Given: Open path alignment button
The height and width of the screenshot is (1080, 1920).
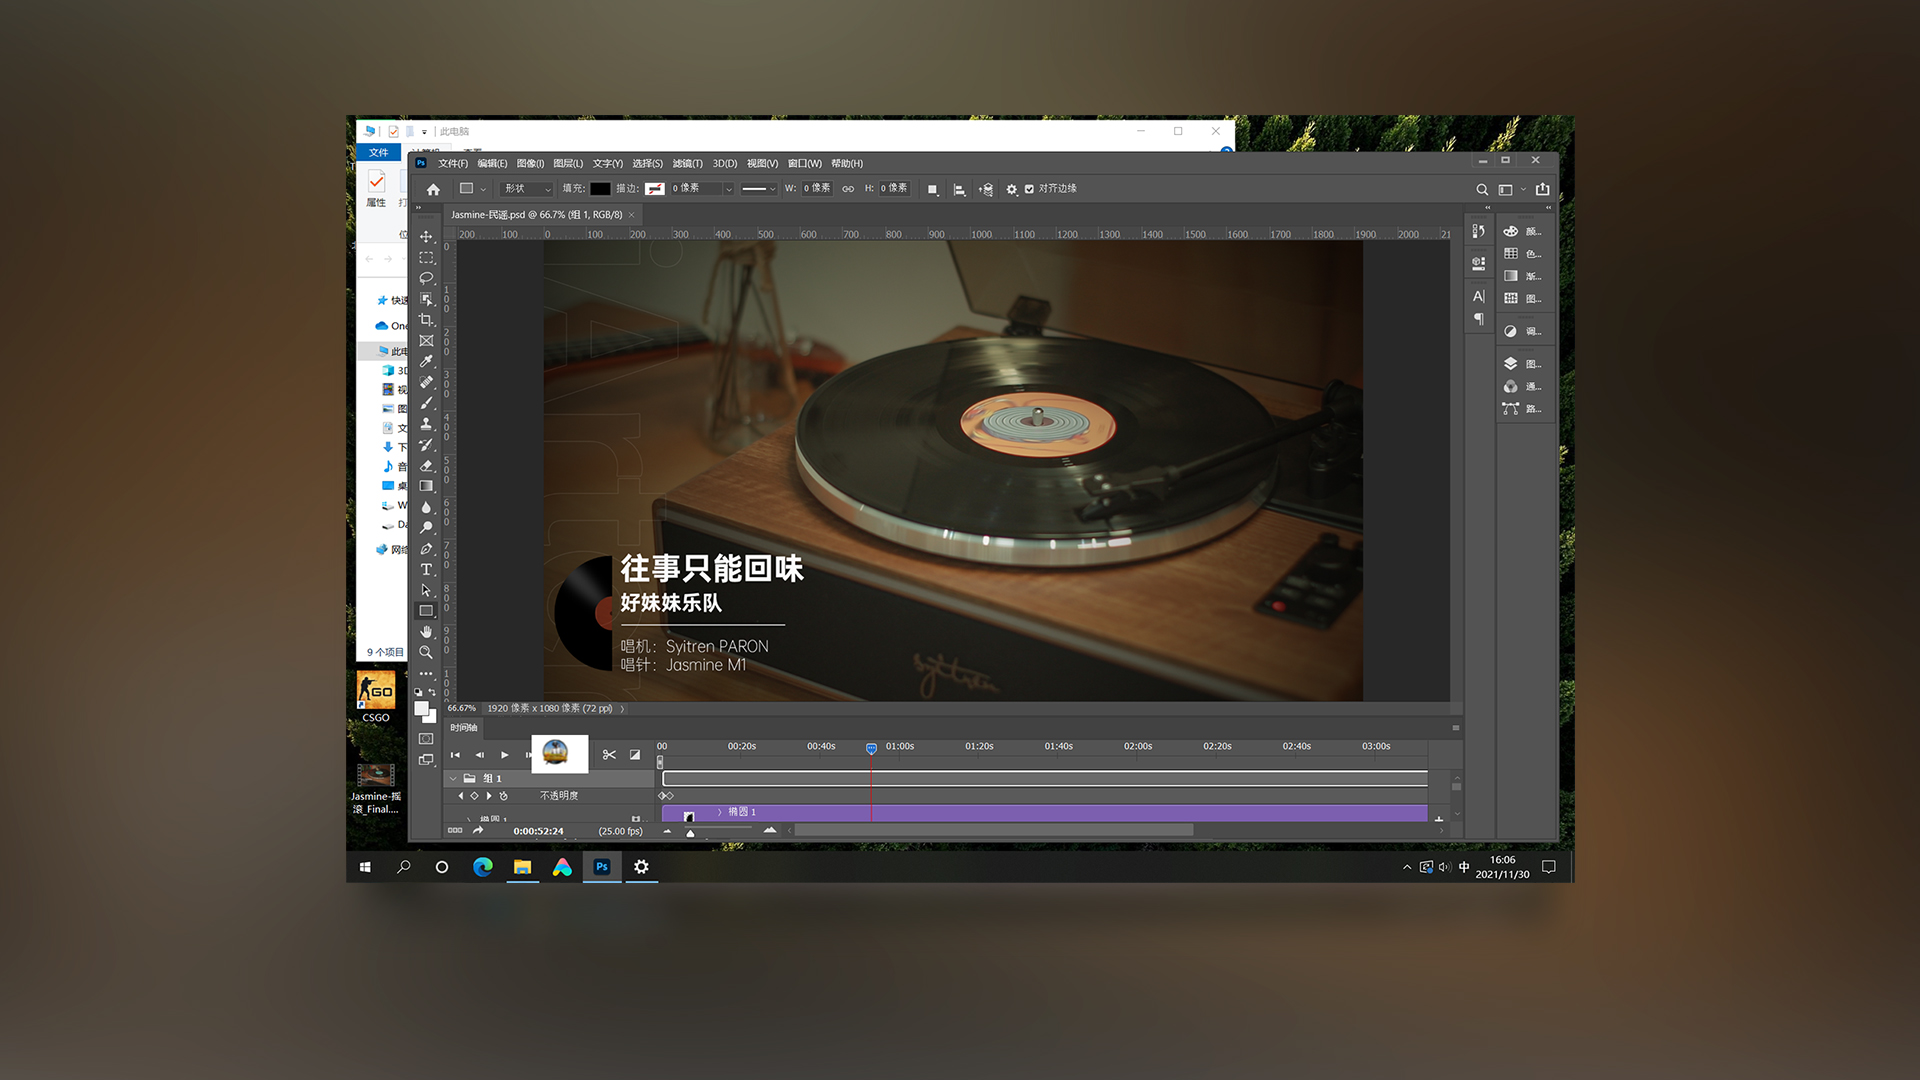Looking at the screenshot, I should [959, 189].
